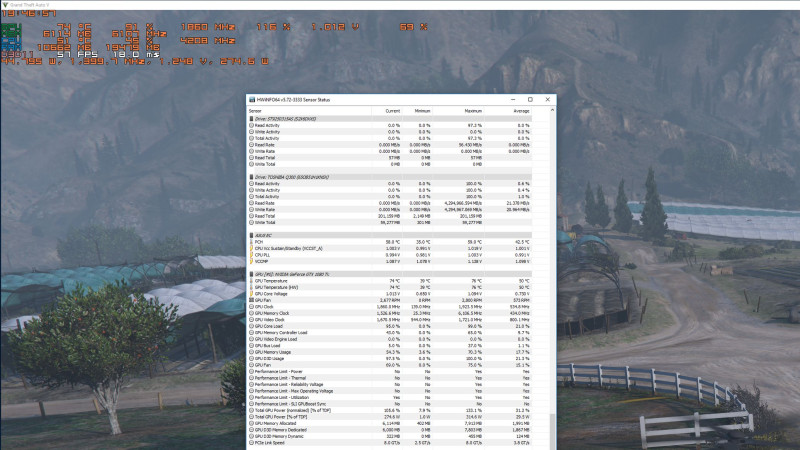Click the Grand Theft Auto V window icon
This screenshot has height=450, width=800.
tap(6, 5)
